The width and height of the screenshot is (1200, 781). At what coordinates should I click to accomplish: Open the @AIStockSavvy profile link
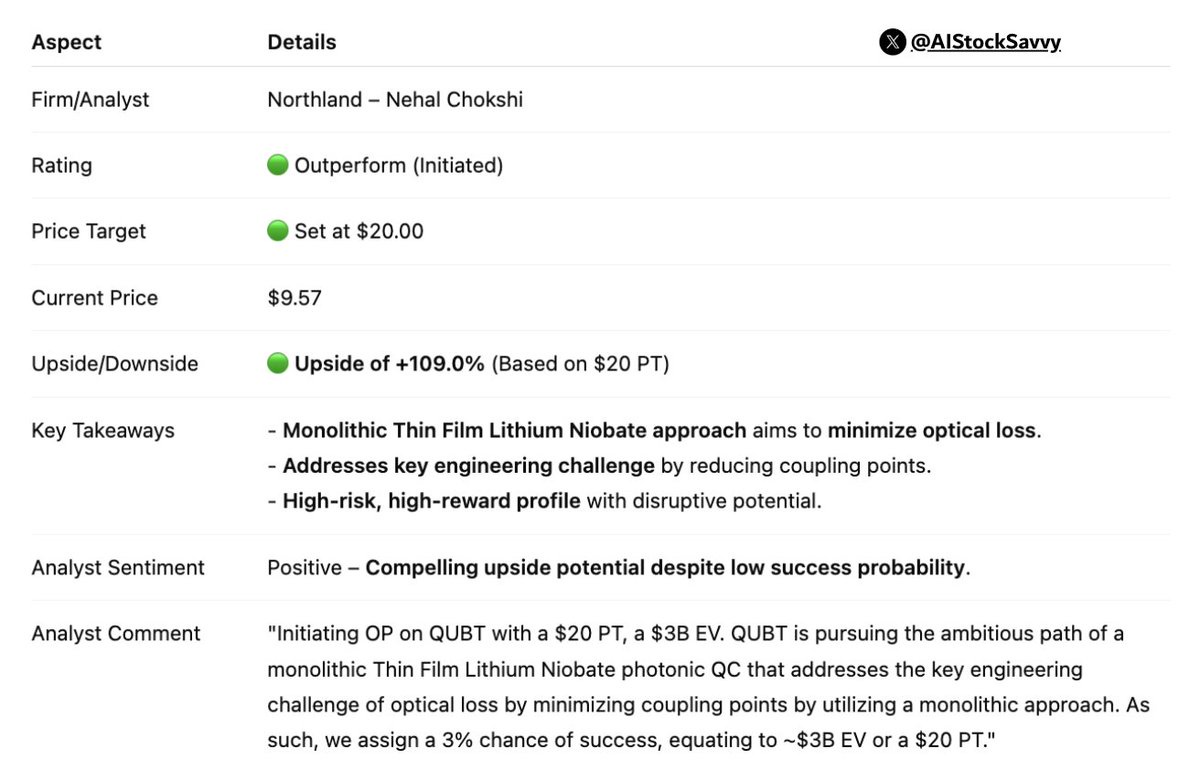(x=985, y=42)
